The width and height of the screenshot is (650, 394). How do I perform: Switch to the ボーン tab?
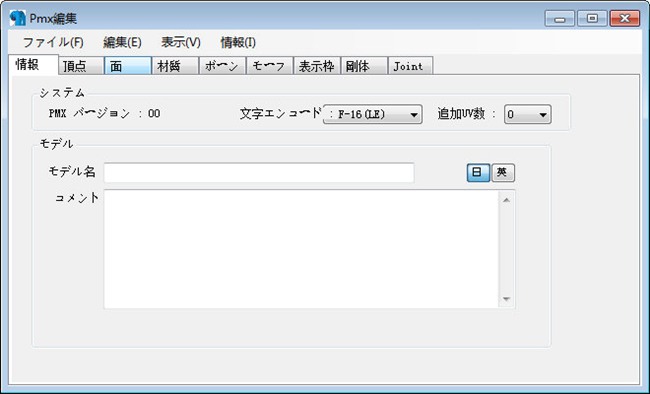point(222,66)
